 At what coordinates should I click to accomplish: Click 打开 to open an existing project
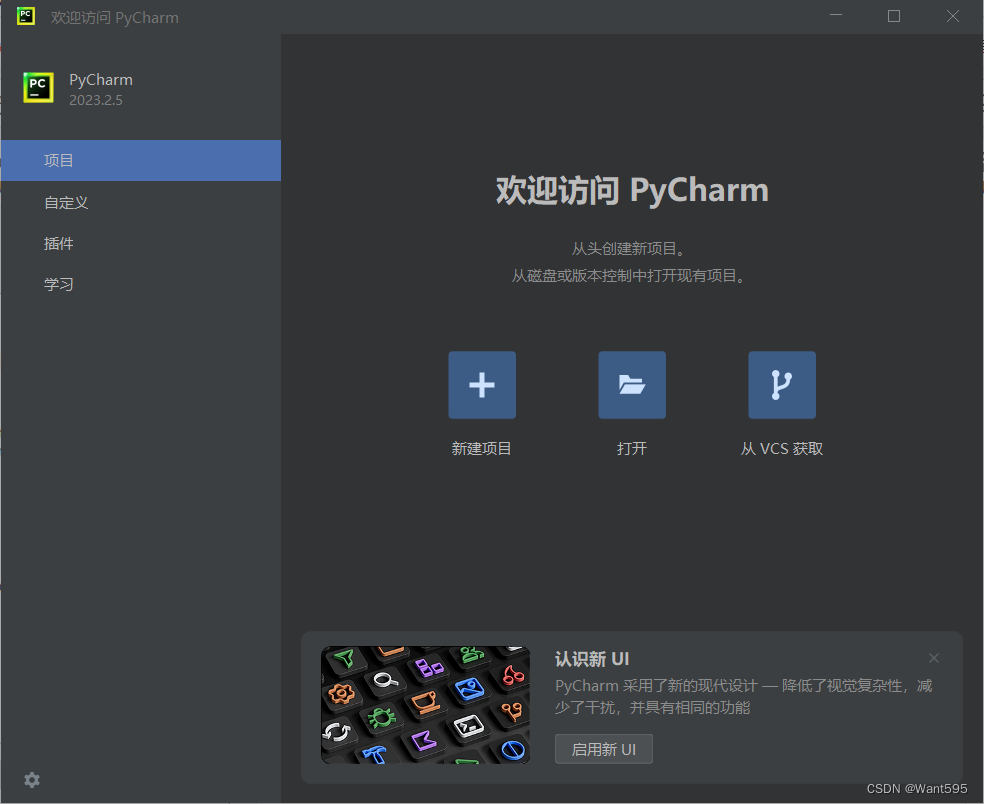[x=631, y=448]
